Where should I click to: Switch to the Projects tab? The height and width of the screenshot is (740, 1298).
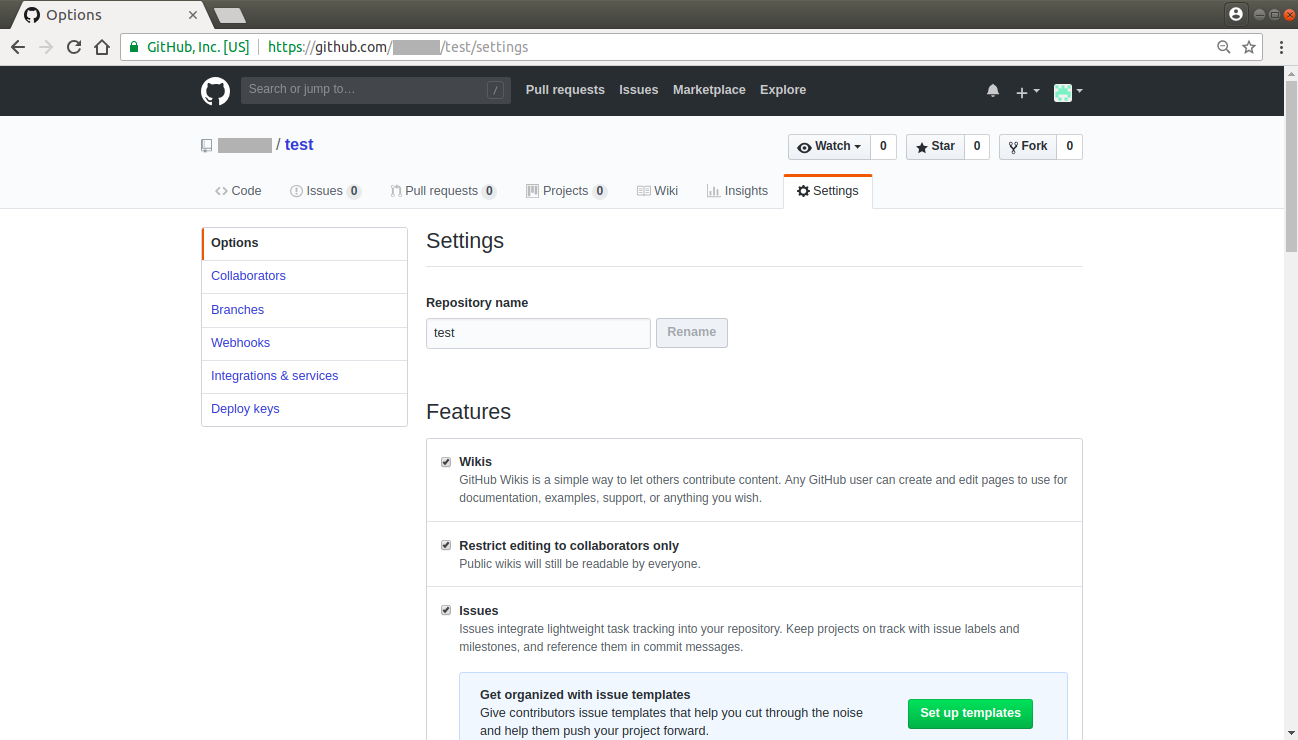click(x=566, y=191)
